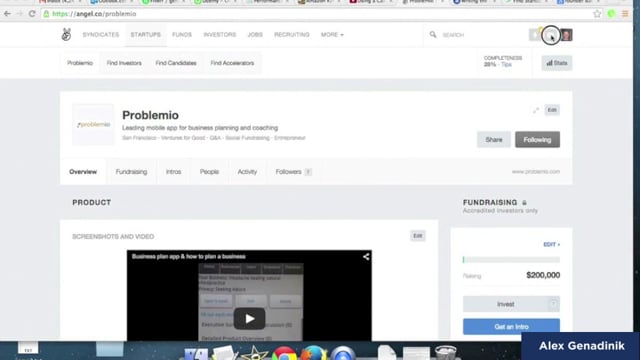The width and height of the screenshot is (640, 360).
Task: Select the Problemio sub-navigation tab
Action: coord(80,63)
